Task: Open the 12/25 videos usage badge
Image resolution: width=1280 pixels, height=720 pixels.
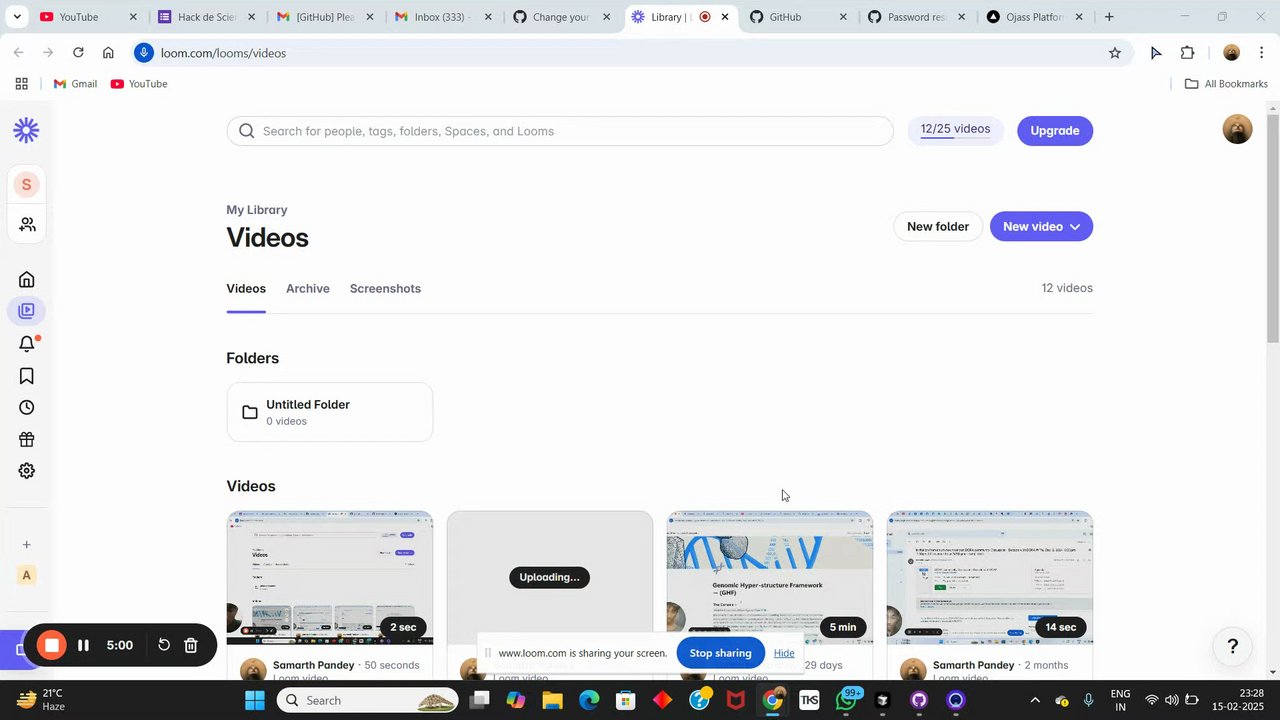Action: pyautogui.click(x=955, y=130)
